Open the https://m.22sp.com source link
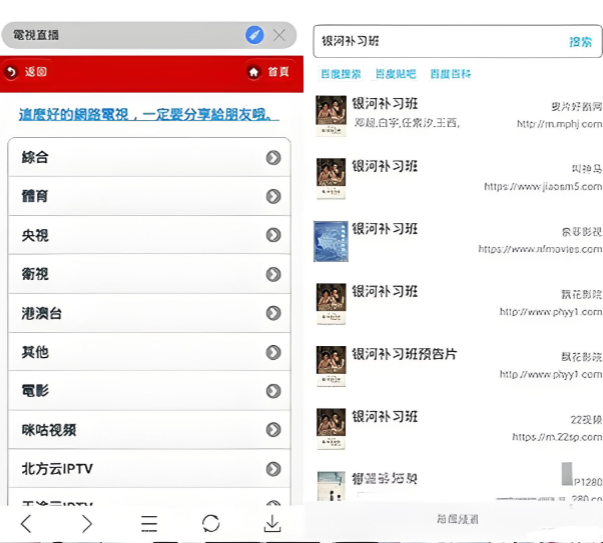The height and width of the screenshot is (543, 603). click(x=557, y=437)
